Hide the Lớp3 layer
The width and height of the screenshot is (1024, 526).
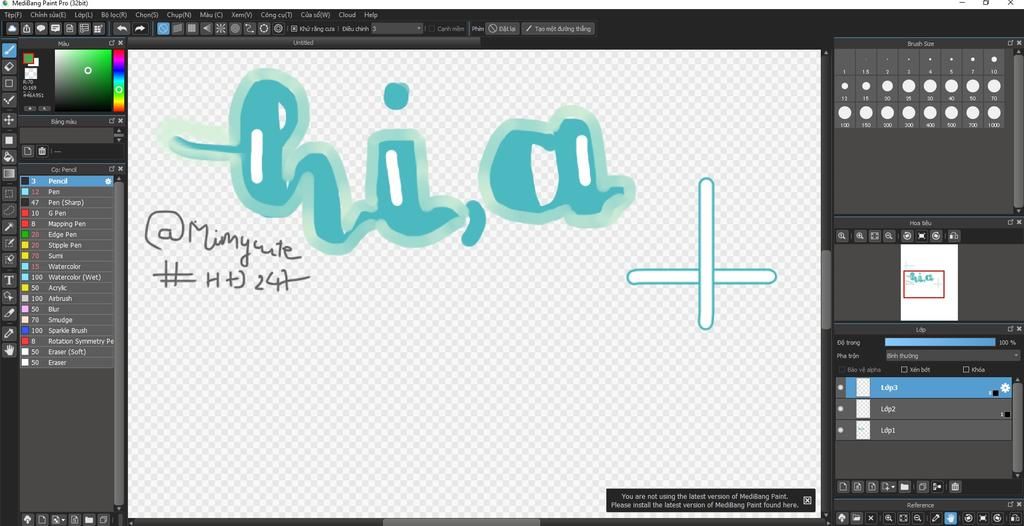840,387
